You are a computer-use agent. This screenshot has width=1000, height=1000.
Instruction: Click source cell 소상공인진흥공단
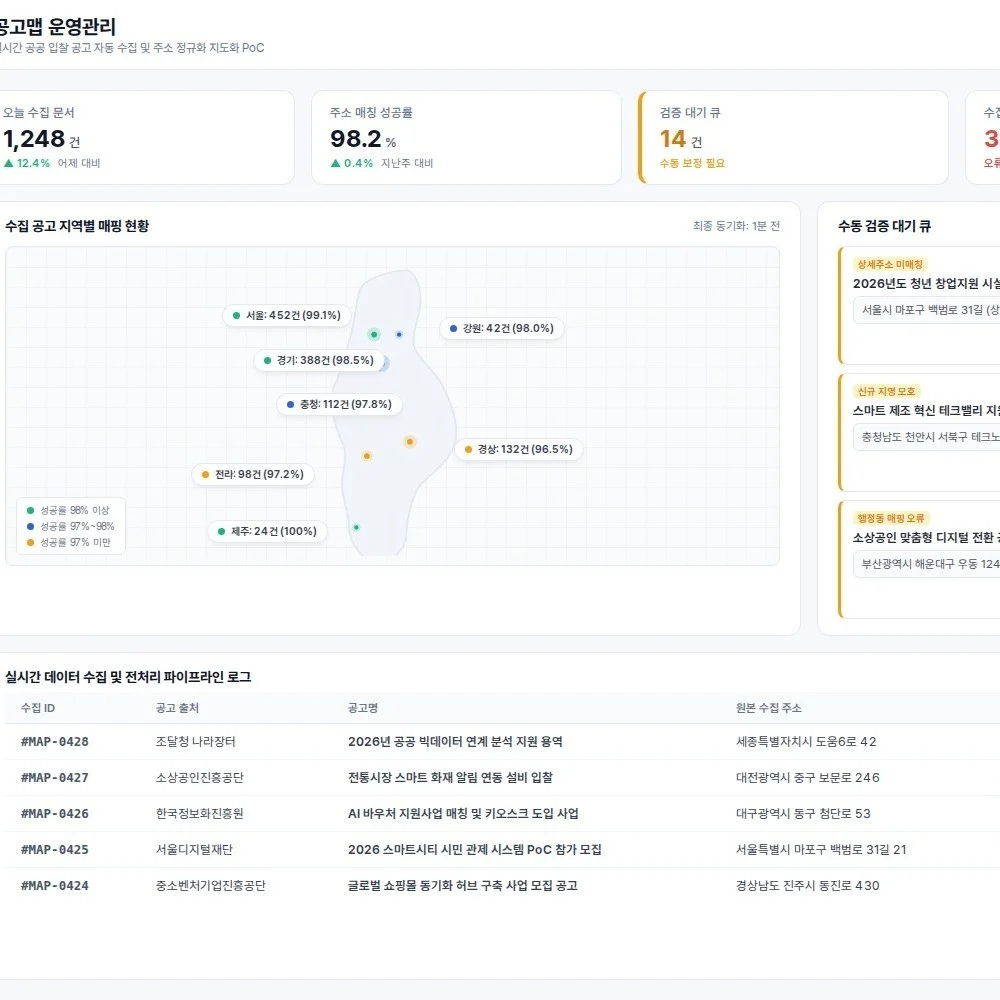pyautogui.click(x=200, y=777)
